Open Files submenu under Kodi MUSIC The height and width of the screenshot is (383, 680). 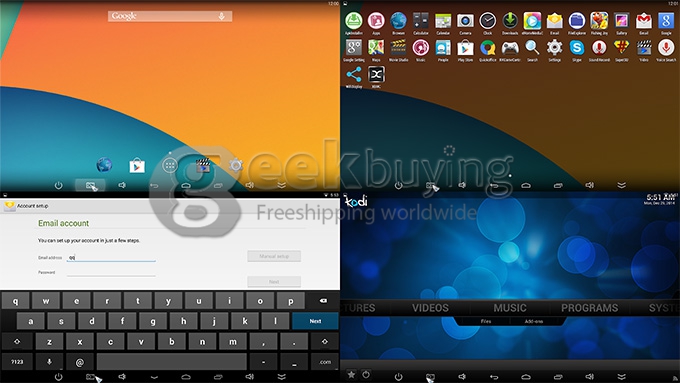486,321
